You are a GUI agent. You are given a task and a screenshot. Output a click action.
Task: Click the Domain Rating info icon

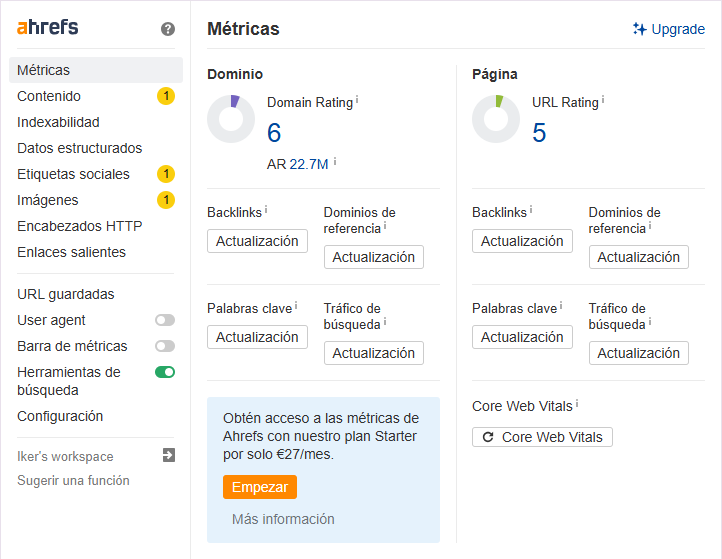357,99
